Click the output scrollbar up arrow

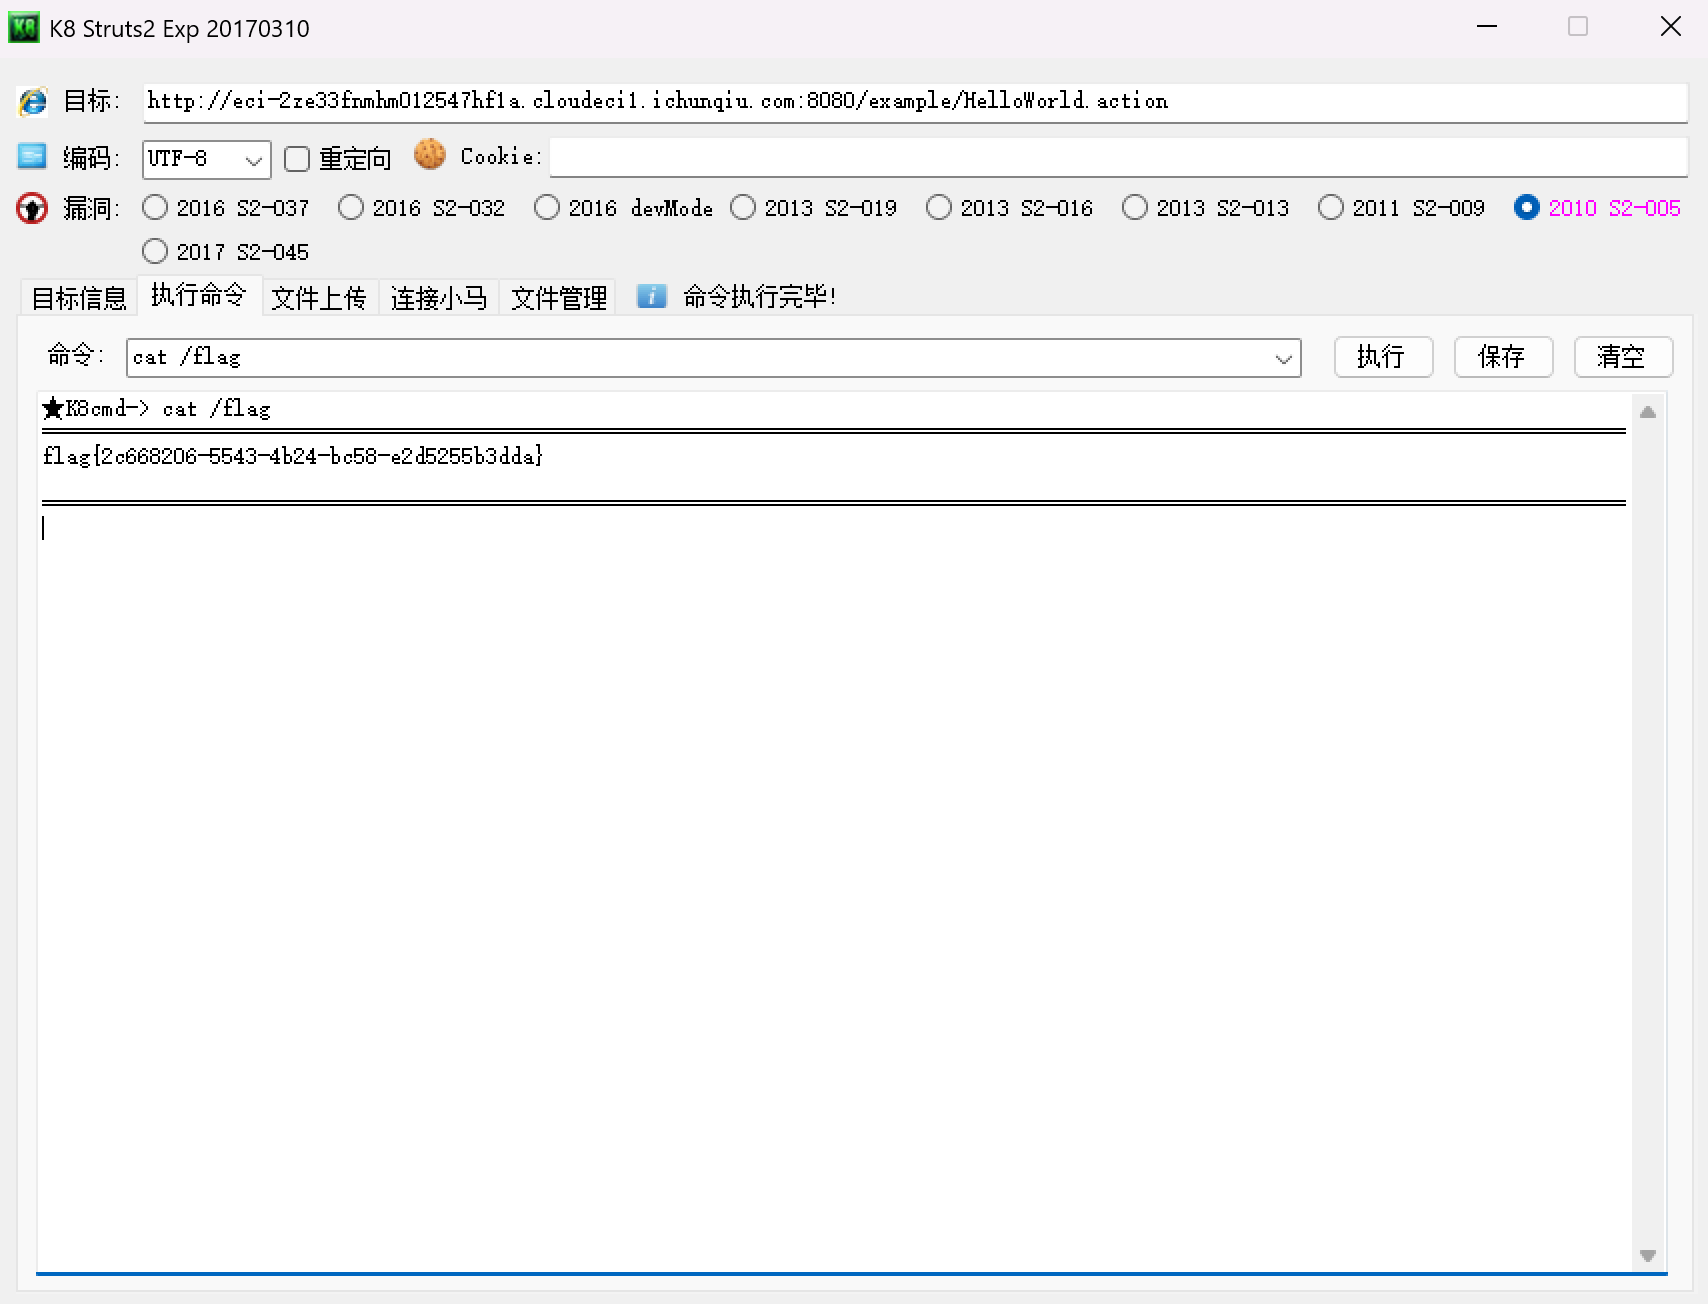pyautogui.click(x=1648, y=412)
